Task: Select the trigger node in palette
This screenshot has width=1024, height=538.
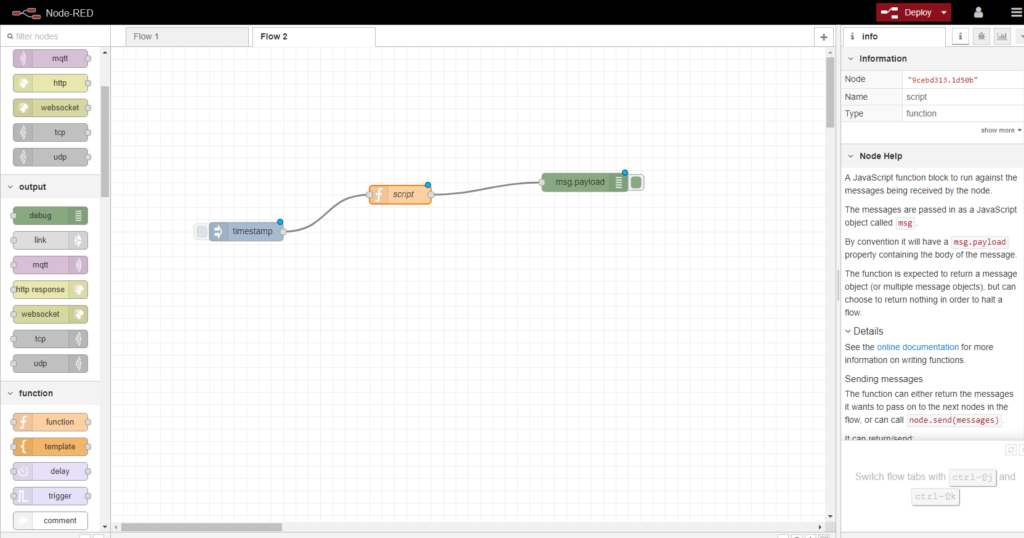Action: [51, 496]
